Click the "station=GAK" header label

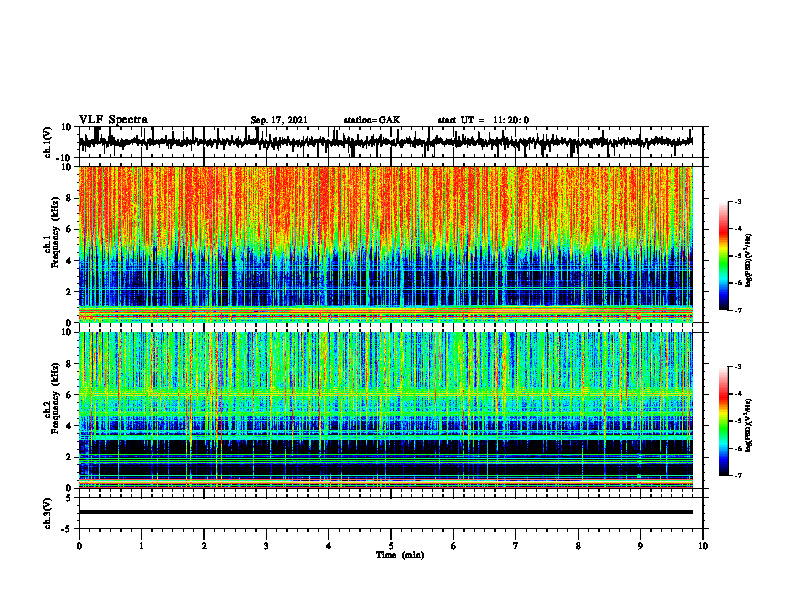click(x=372, y=120)
